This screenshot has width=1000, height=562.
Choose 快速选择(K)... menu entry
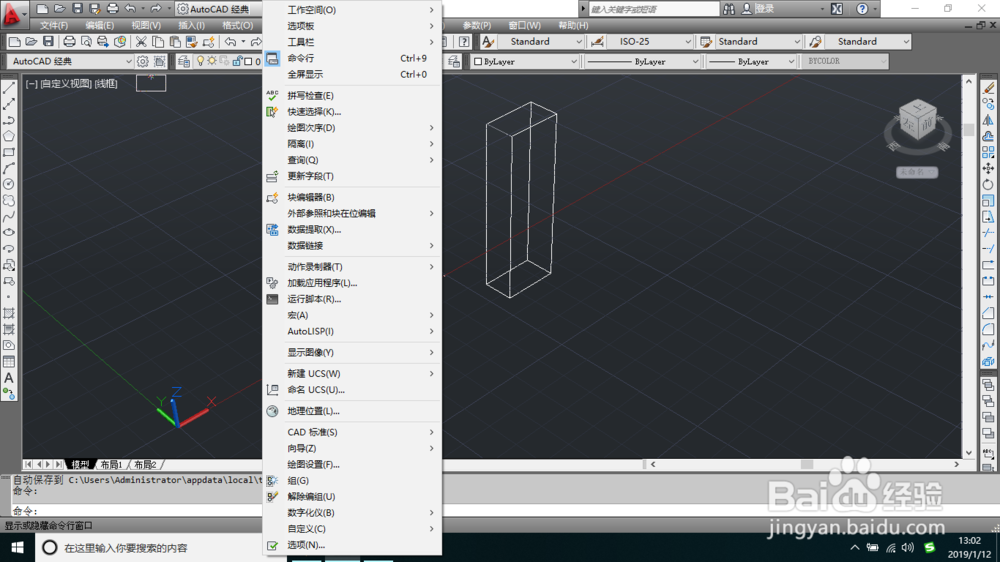352,112
